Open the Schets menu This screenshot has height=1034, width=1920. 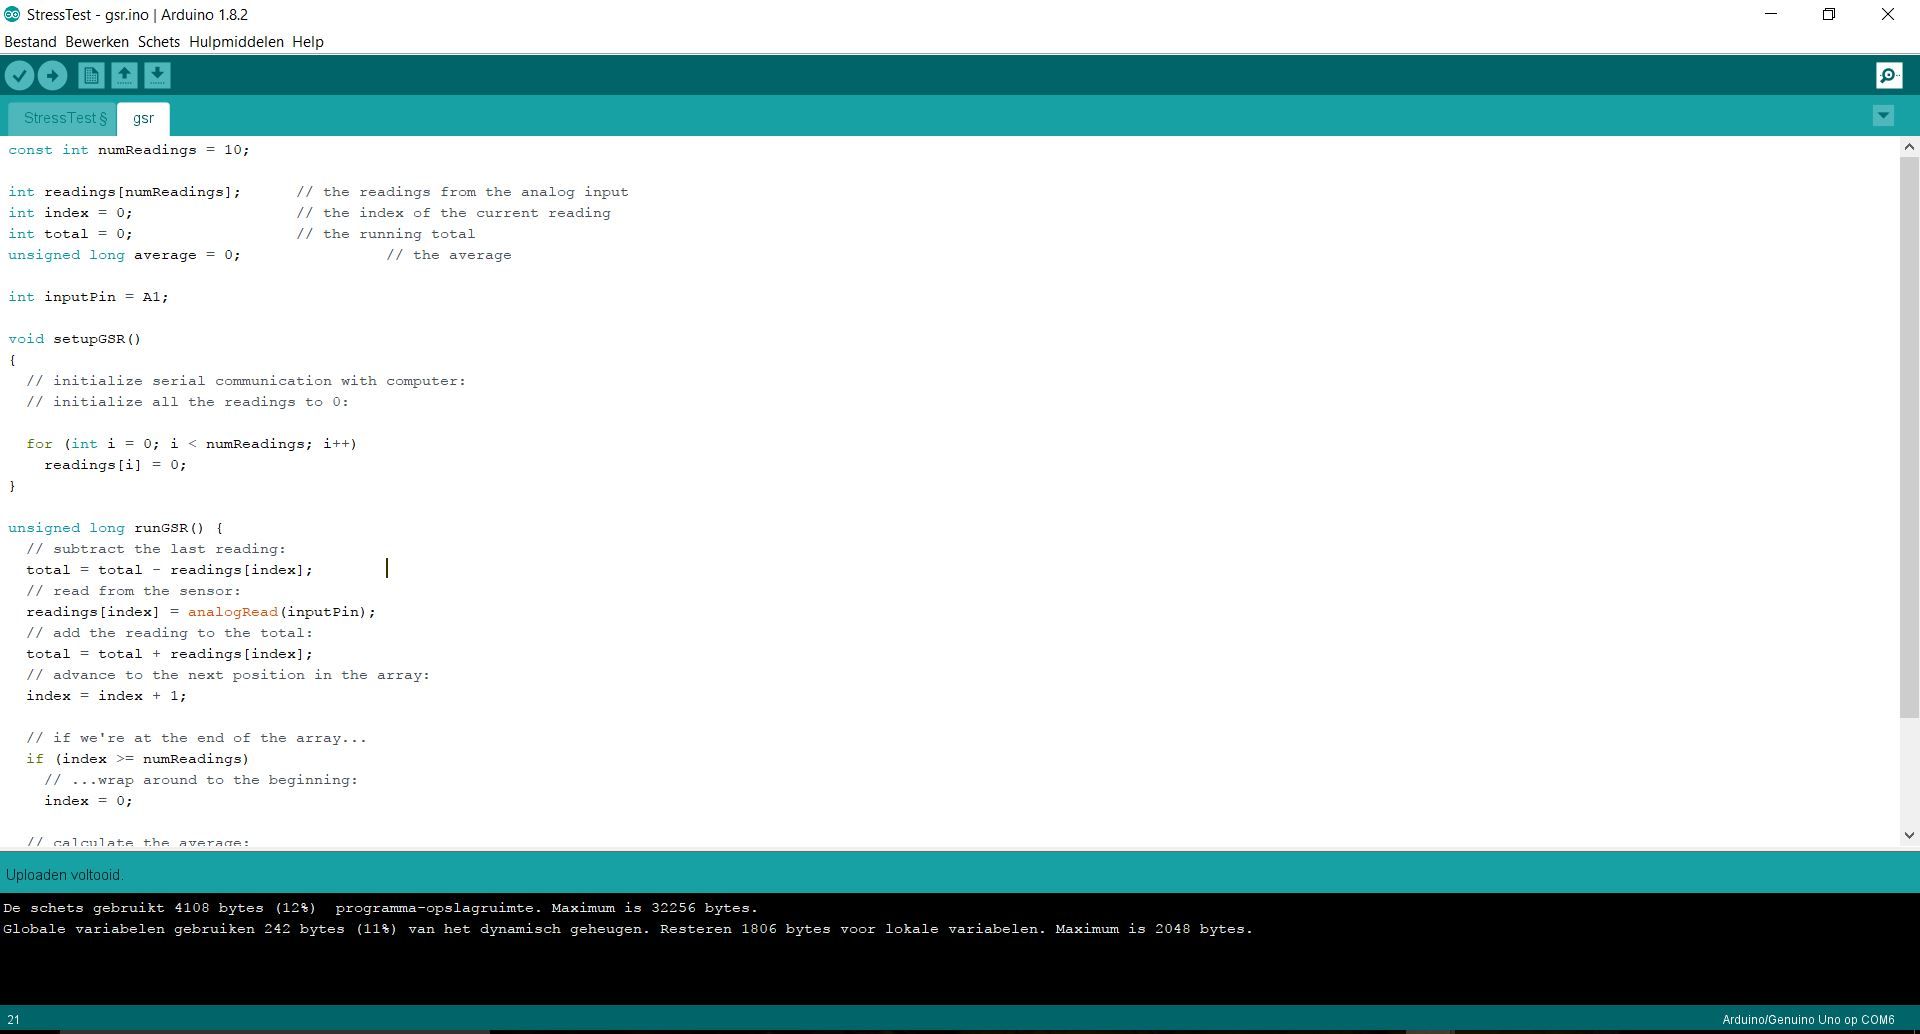click(x=158, y=41)
